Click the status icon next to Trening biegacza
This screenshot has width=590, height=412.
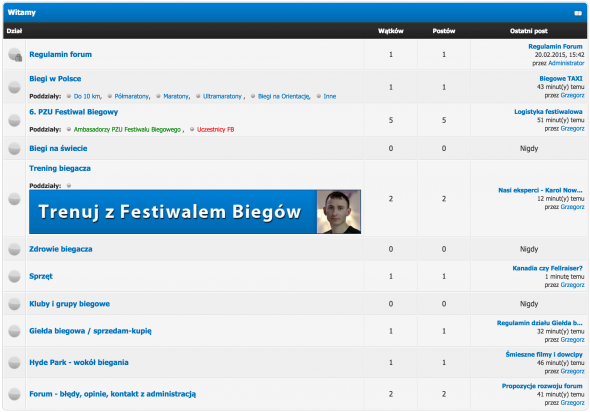click(14, 199)
